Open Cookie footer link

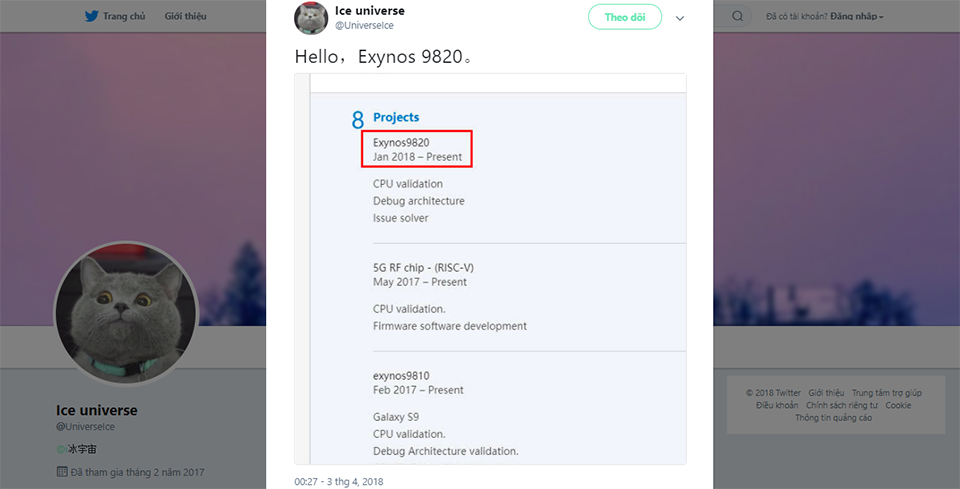[898, 405]
